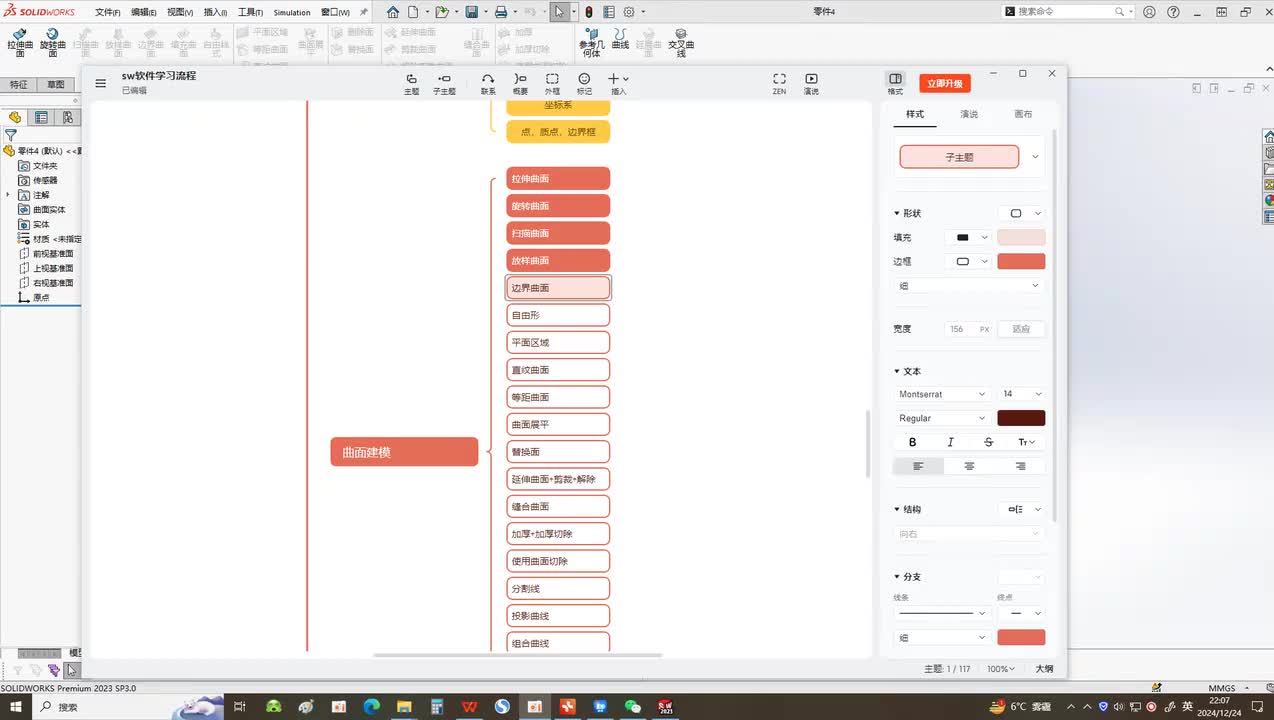Collapse the 分支 section

[x=897, y=577]
